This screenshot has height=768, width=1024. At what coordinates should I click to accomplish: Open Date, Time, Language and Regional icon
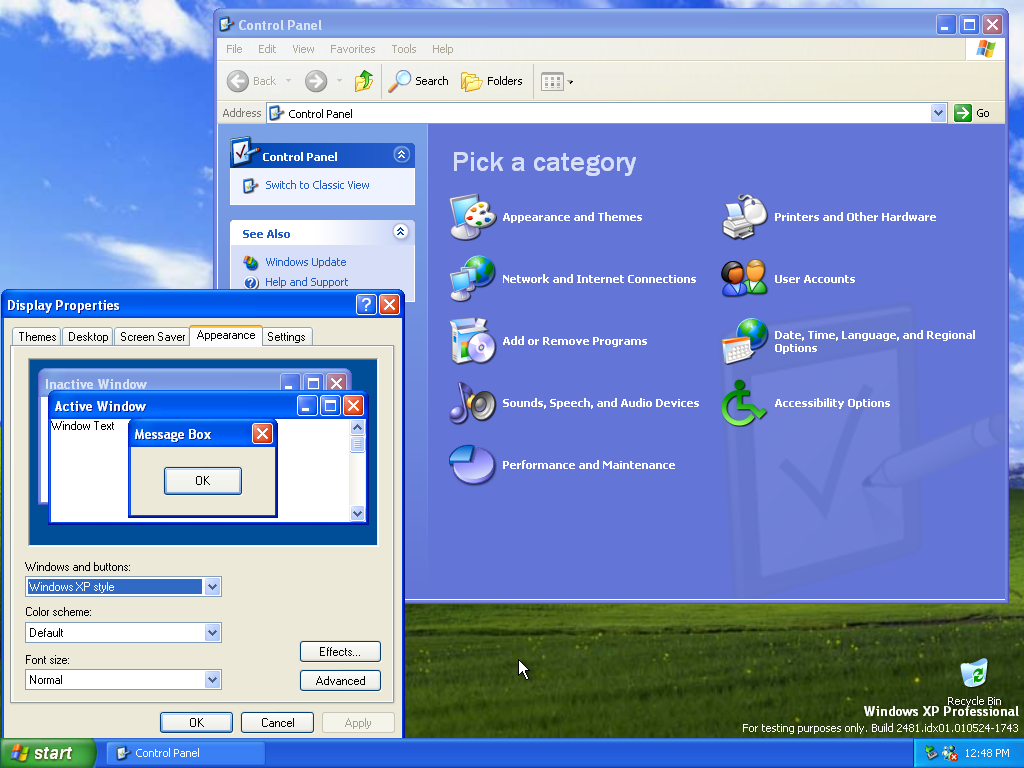[744, 341]
